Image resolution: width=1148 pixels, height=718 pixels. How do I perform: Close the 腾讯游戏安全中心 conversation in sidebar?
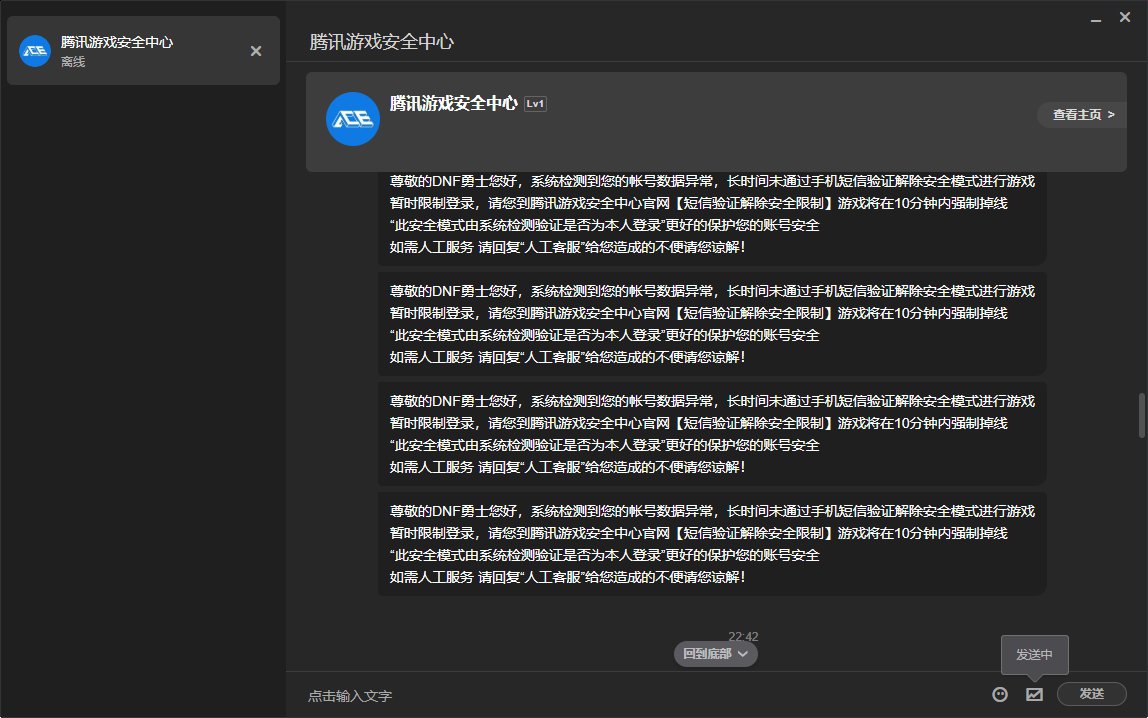256,51
